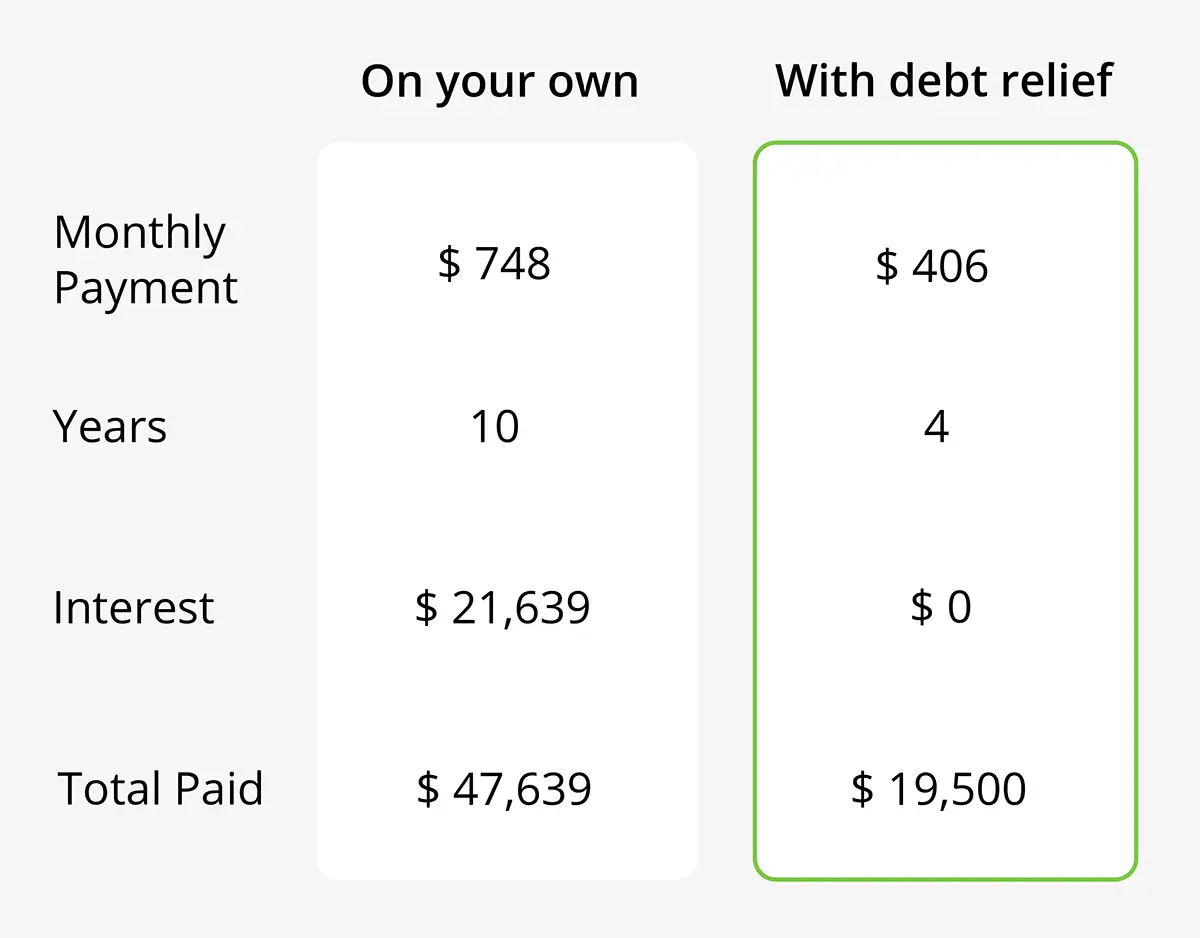Click the 'With debt relief' column heading

click(943, 80)
